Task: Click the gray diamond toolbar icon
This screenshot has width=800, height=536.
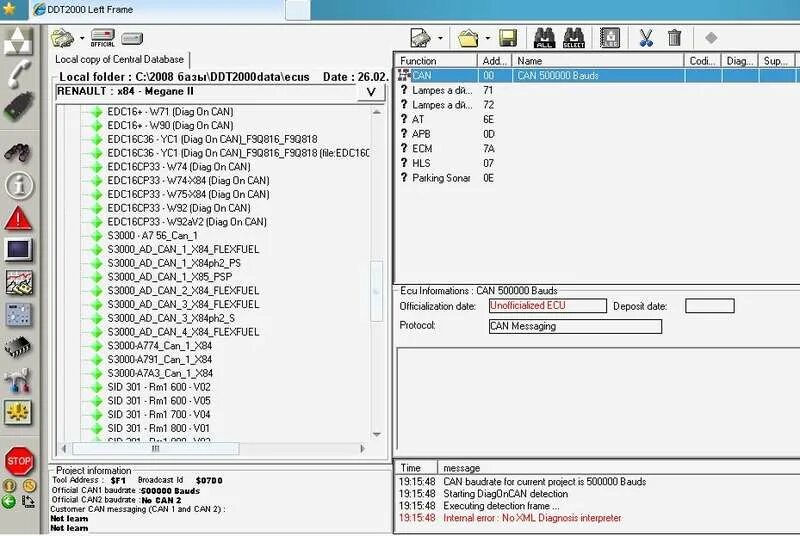Action: 711,38
